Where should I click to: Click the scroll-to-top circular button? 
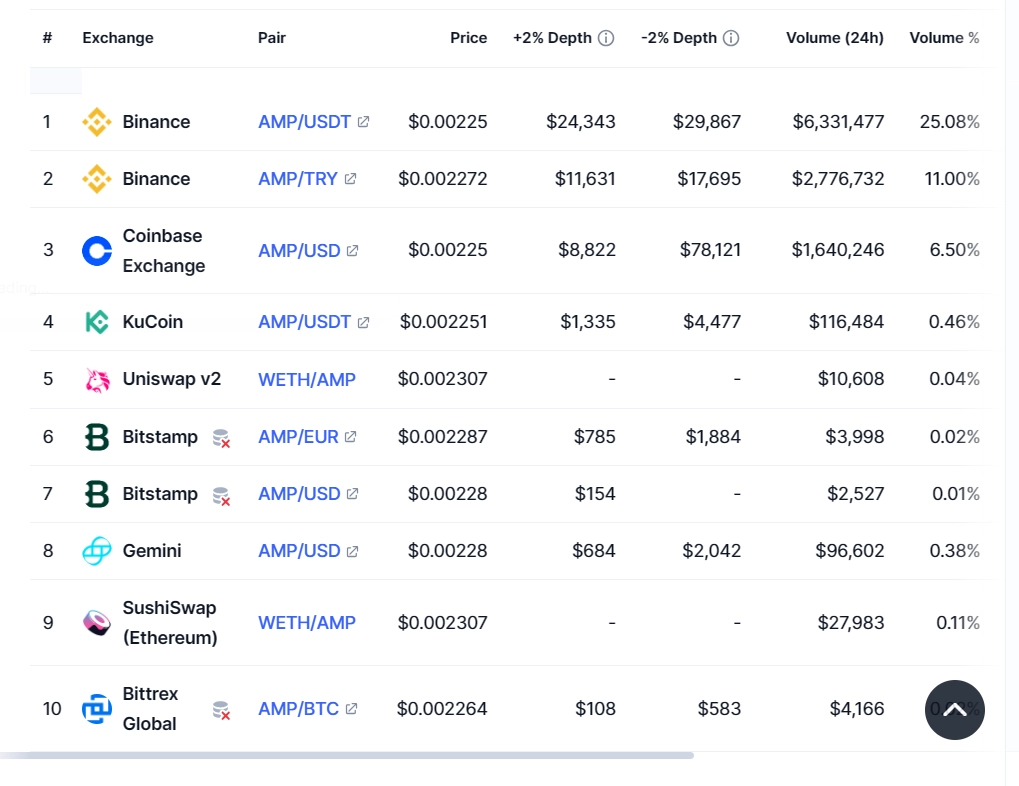click(x=954, y=710)
